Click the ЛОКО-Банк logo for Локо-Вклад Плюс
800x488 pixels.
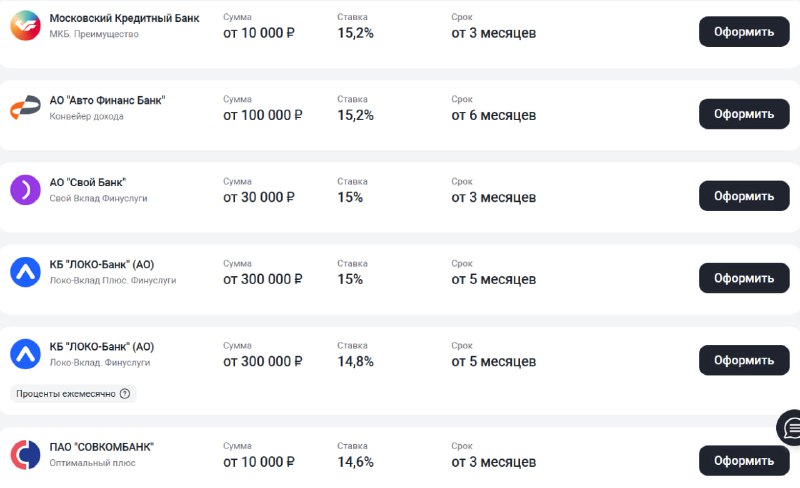(25, 272)
